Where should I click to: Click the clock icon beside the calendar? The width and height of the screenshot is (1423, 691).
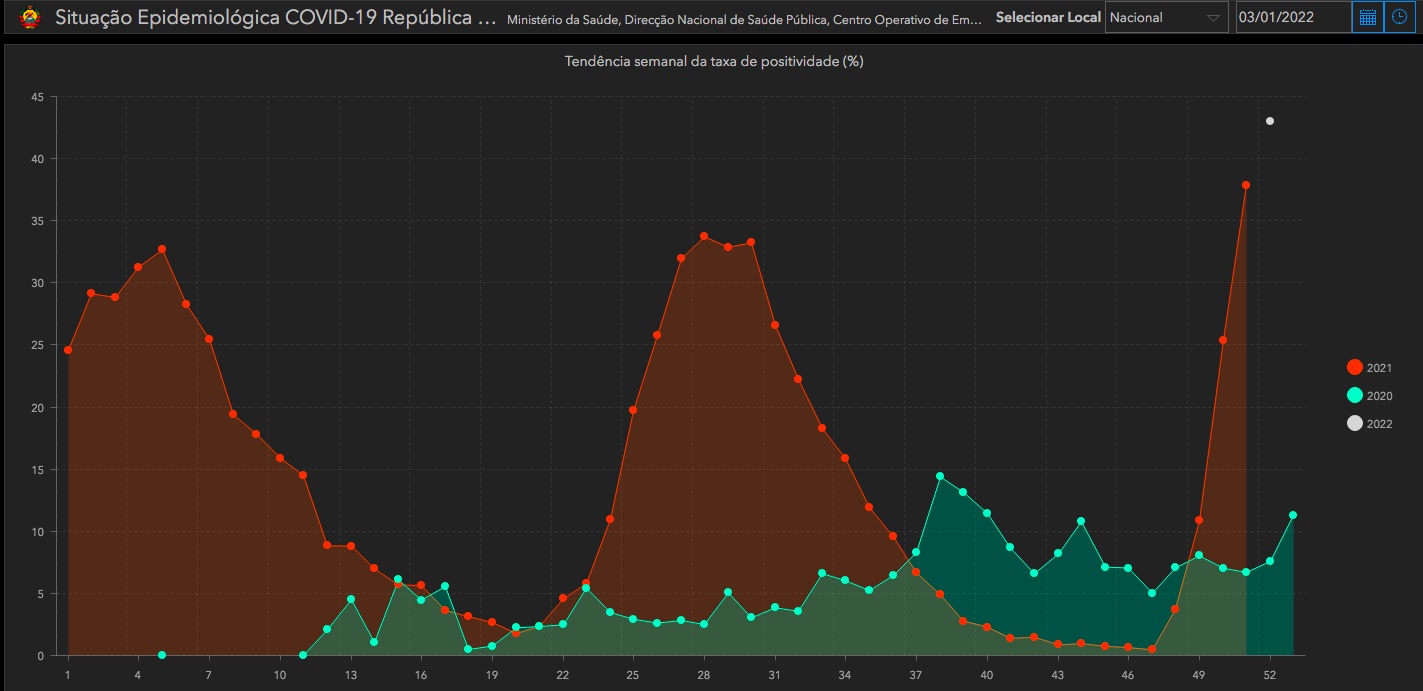point(1399,17)
